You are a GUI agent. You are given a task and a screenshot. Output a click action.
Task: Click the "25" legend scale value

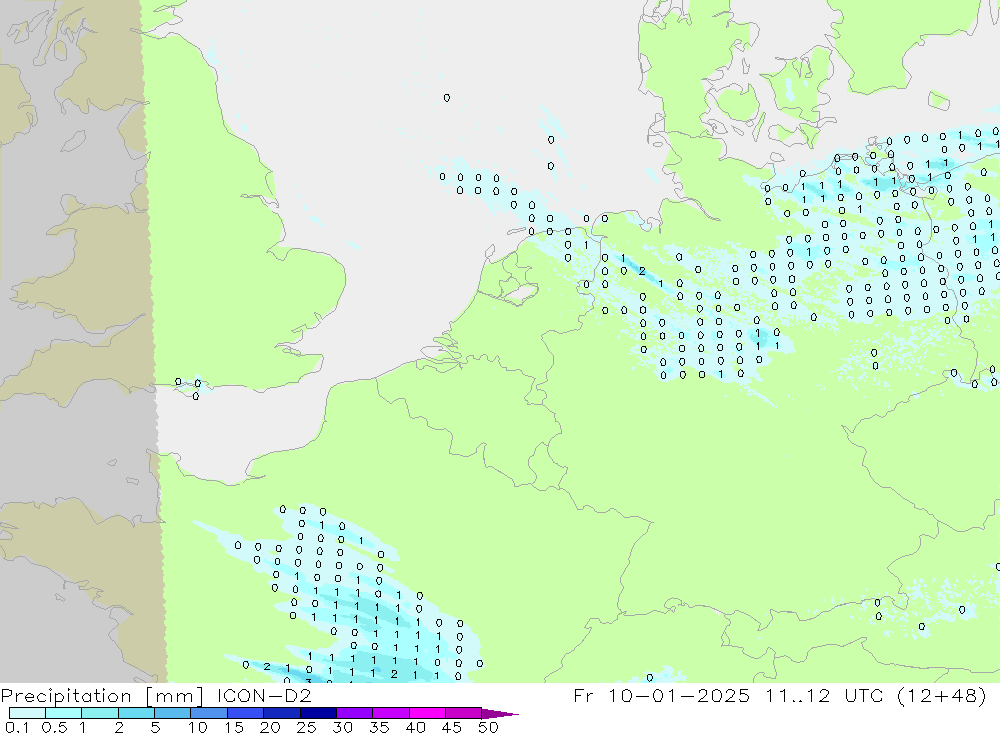pos(306,727)
